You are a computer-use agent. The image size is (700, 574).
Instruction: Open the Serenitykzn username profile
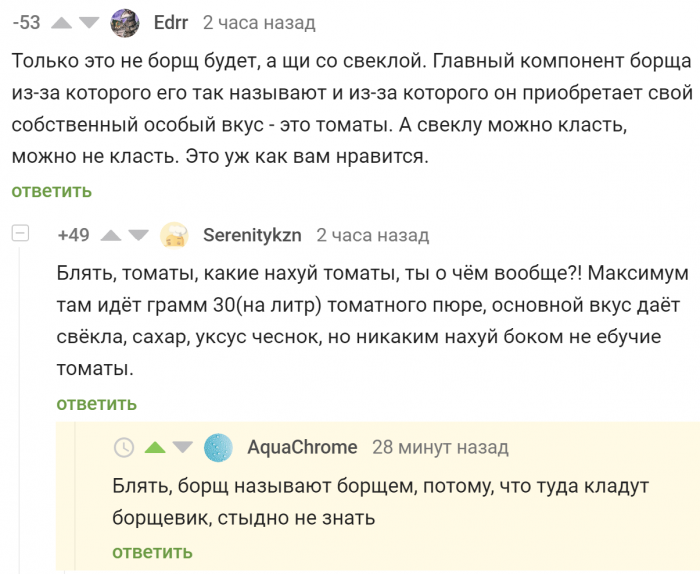(x=252, y=236)
